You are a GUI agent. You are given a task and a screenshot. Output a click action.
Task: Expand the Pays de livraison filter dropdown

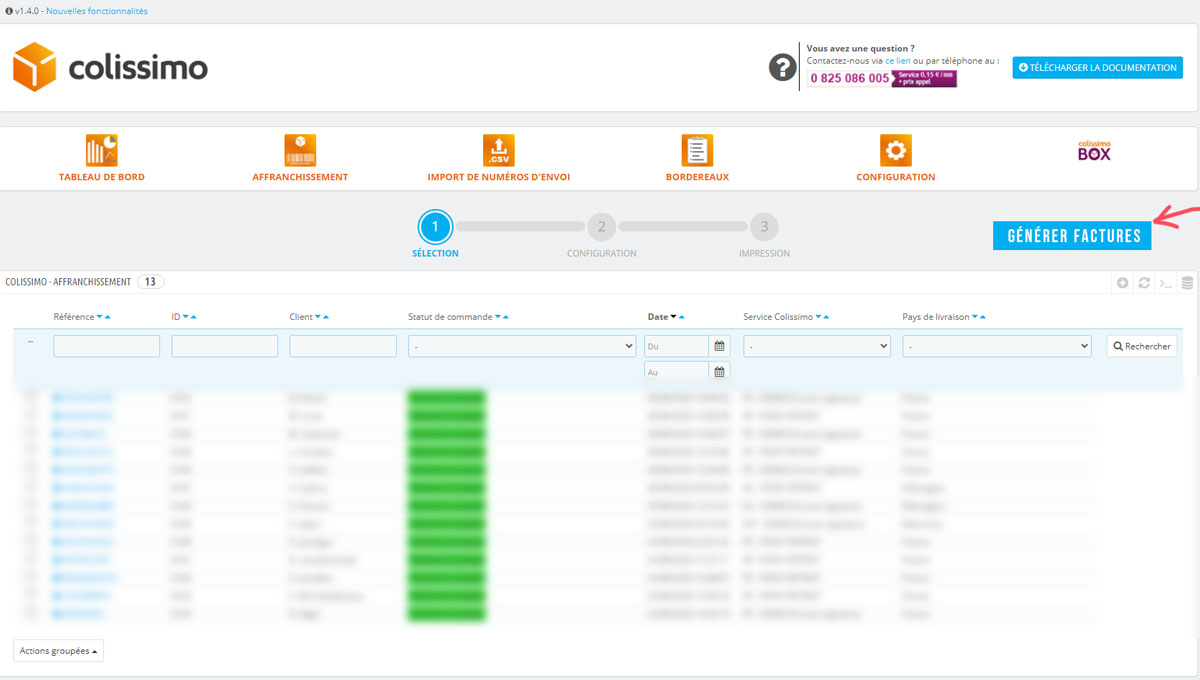point(996,346)
